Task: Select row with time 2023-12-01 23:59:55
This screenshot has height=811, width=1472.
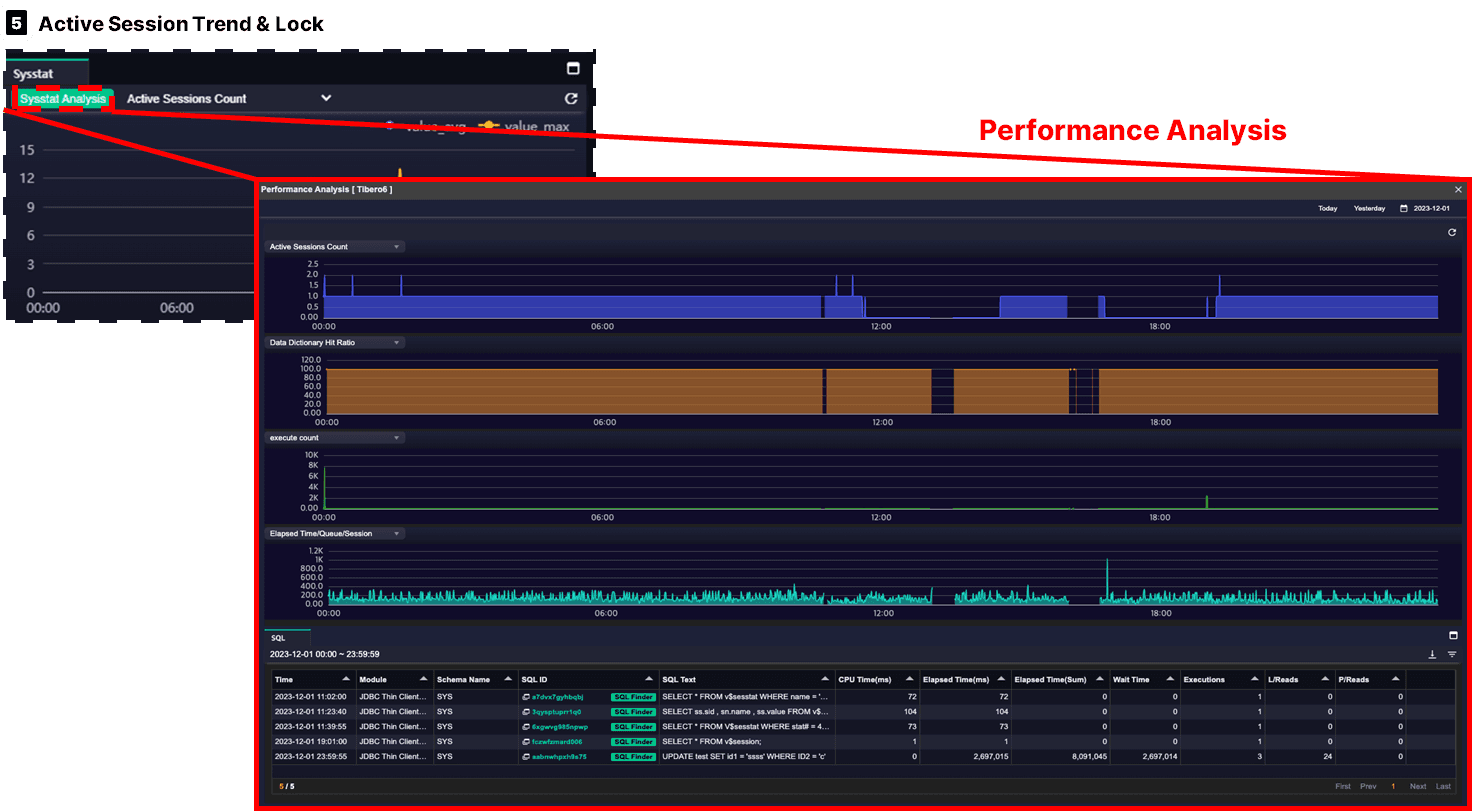Action: pos(864,757)
